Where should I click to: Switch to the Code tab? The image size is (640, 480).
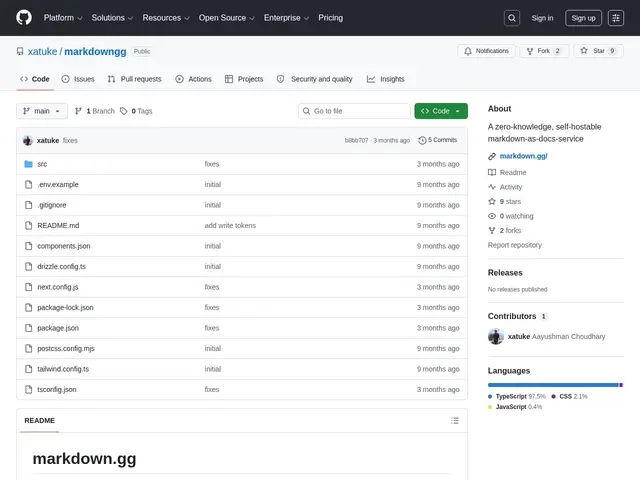click(35, 79)
